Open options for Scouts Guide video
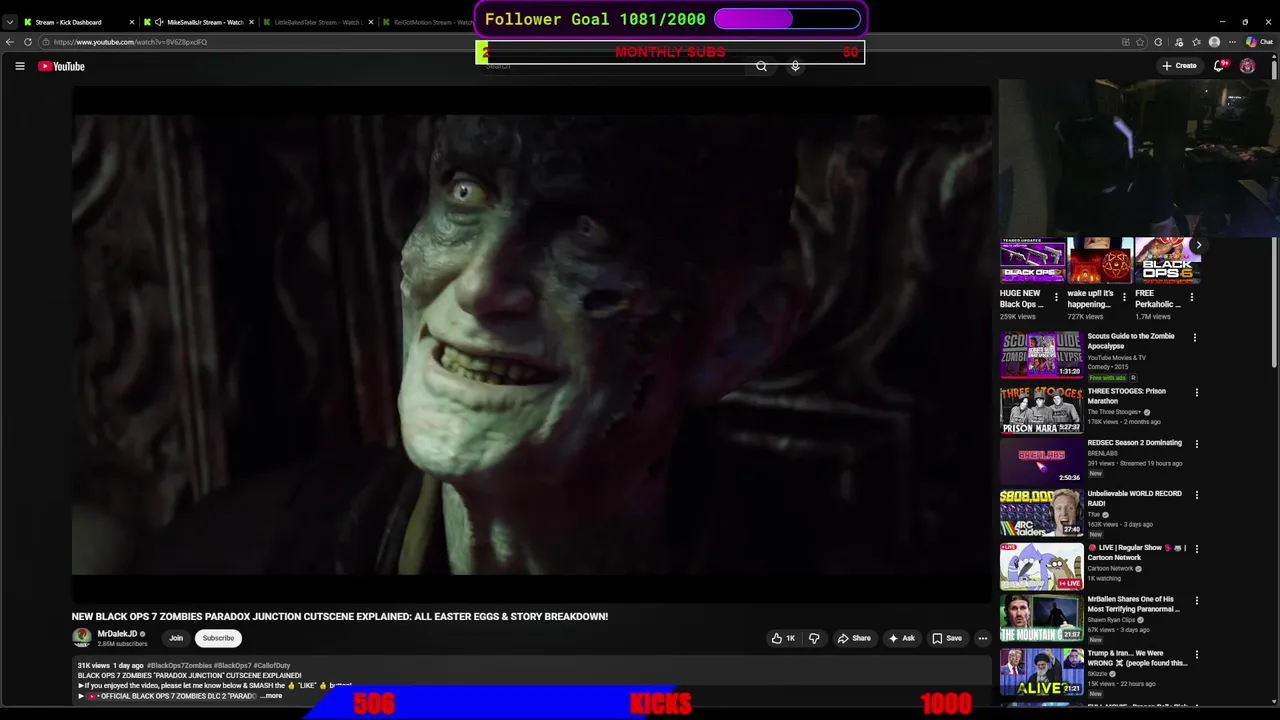 1194,338
